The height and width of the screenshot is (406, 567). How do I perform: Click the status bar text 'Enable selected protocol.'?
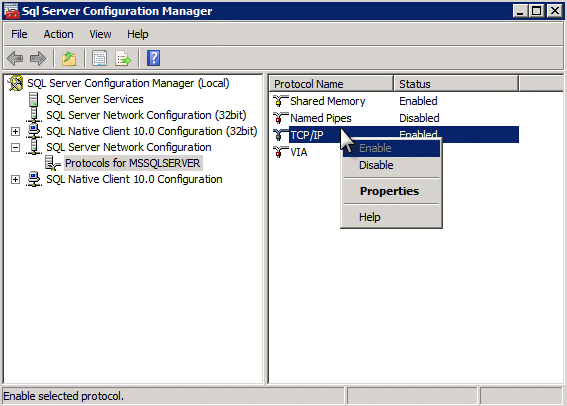[63, 396]
